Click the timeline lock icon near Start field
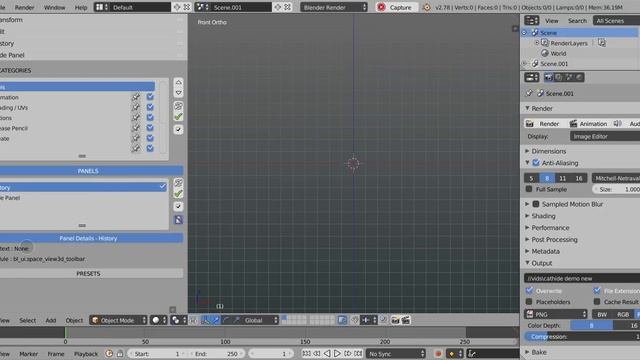This screenshot has height=360, width=640. 120,353
